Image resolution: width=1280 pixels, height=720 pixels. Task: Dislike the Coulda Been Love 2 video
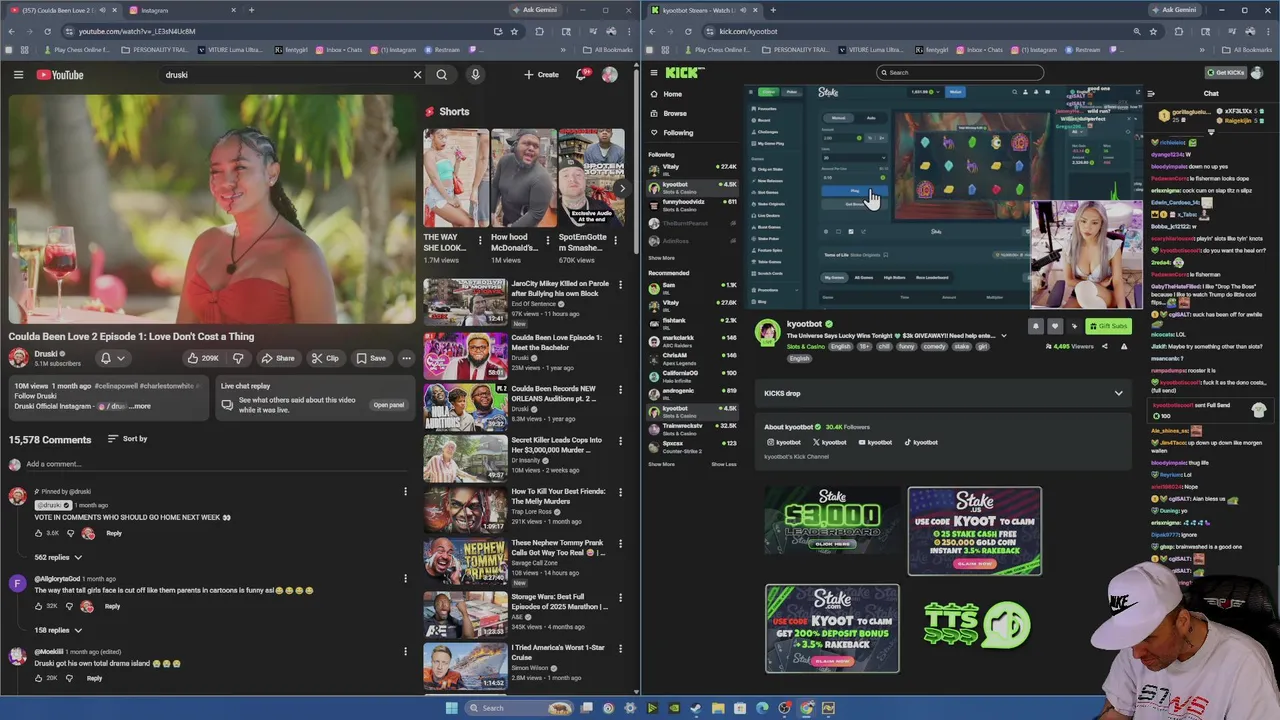pyautogui.click(x=238, y=358)
